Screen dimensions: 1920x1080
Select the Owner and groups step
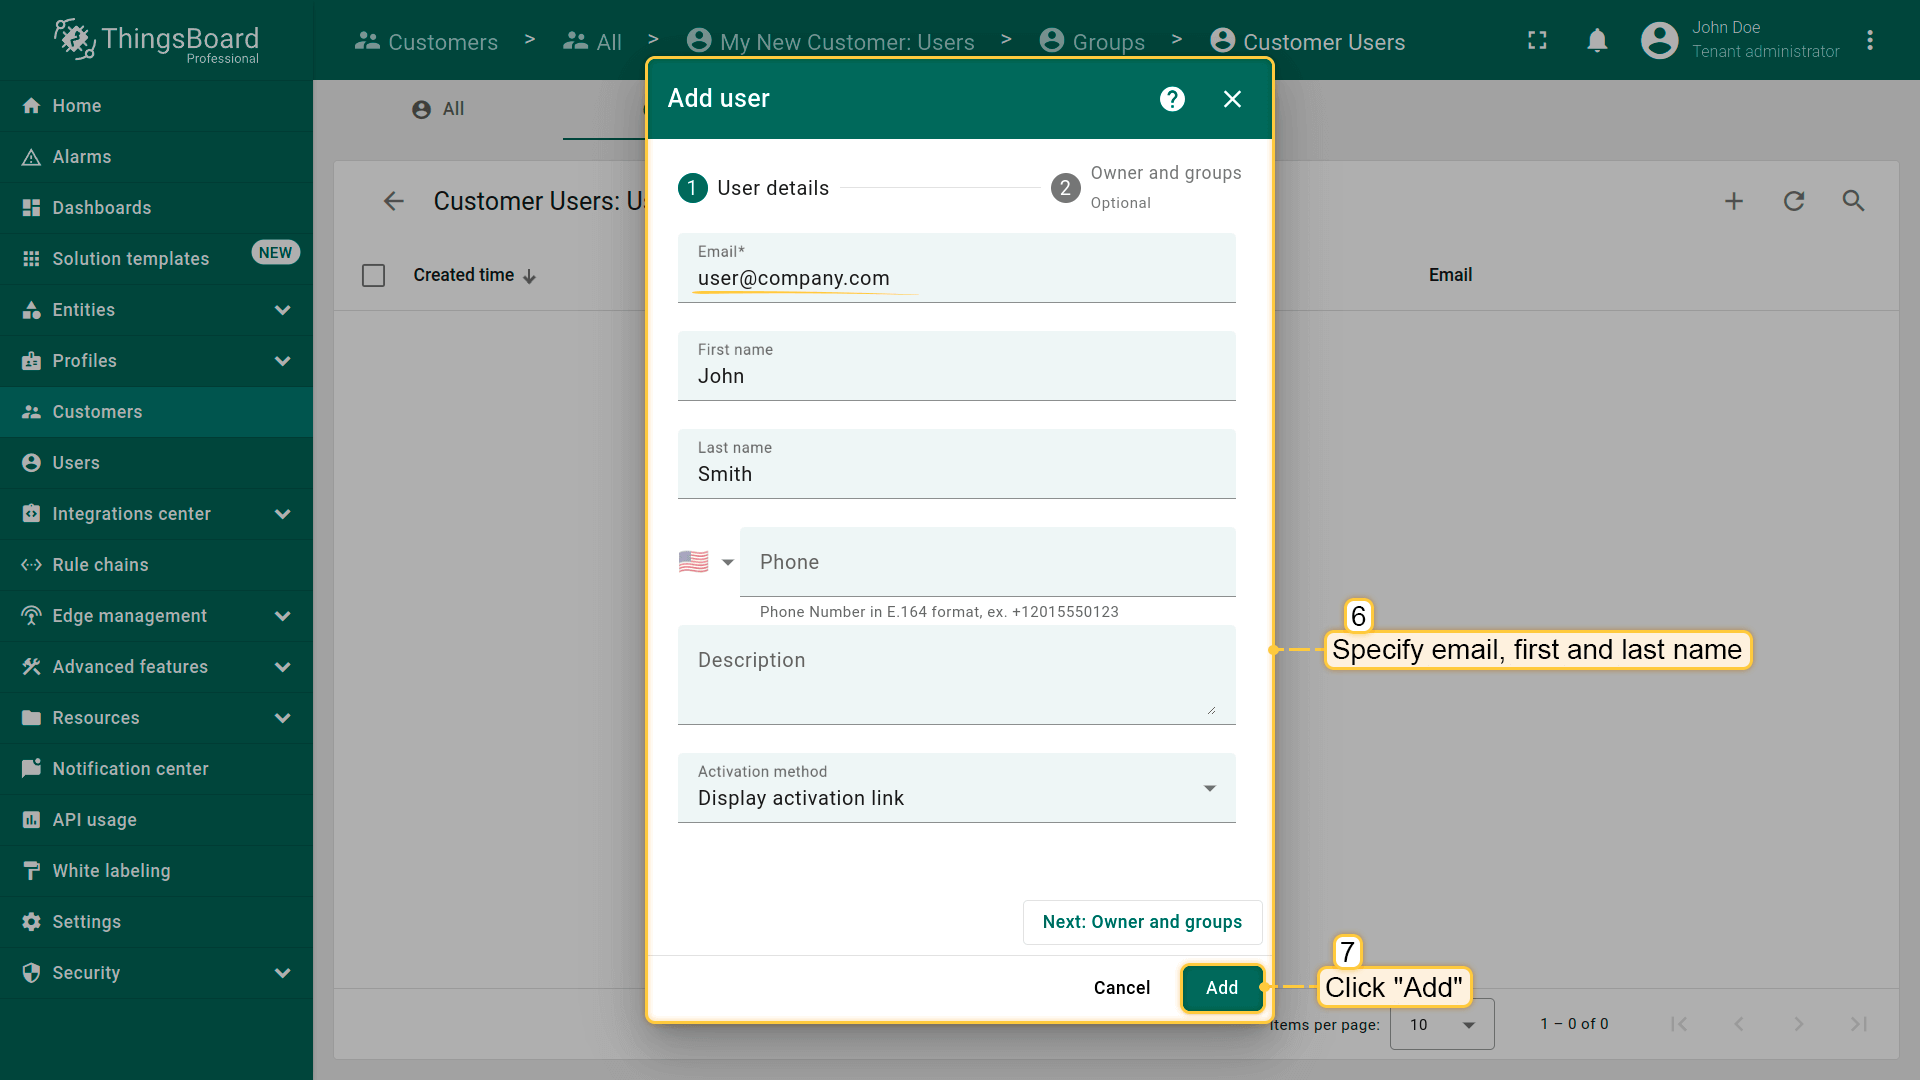(1145, 187)
